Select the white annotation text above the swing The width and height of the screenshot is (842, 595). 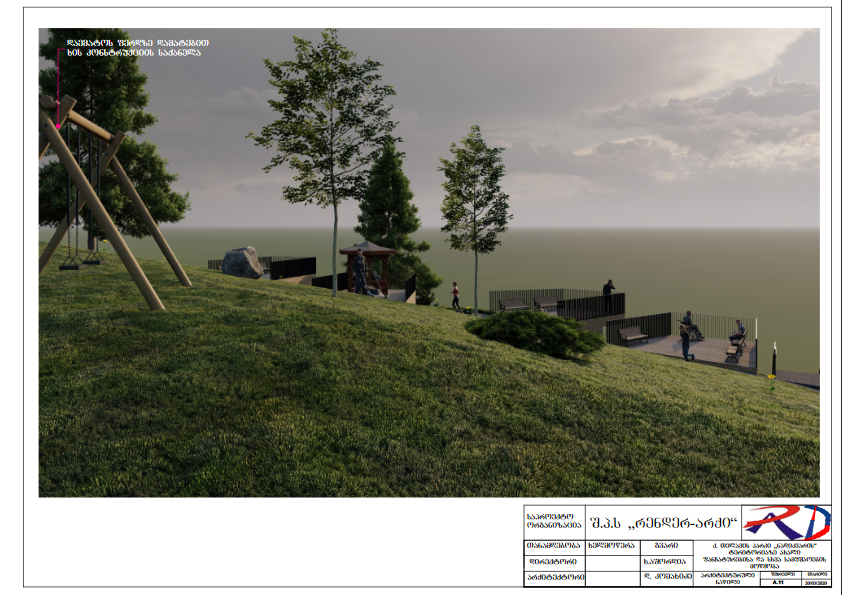click(136, 48)
